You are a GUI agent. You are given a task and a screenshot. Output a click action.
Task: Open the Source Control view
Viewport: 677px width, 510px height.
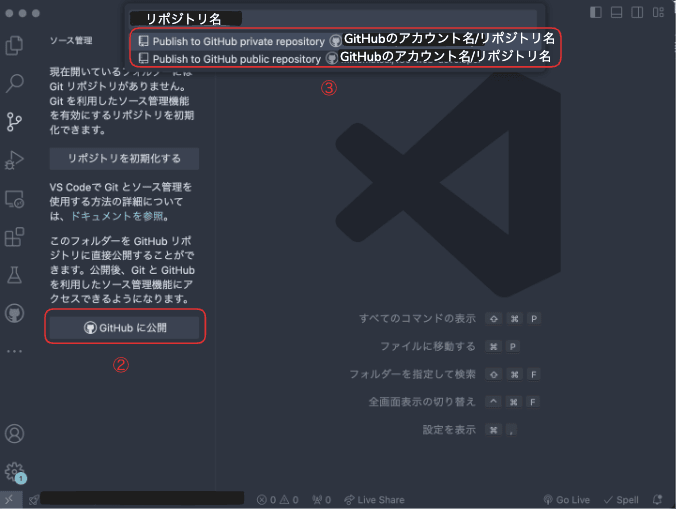pyautogui.click(x=14, y=122)
